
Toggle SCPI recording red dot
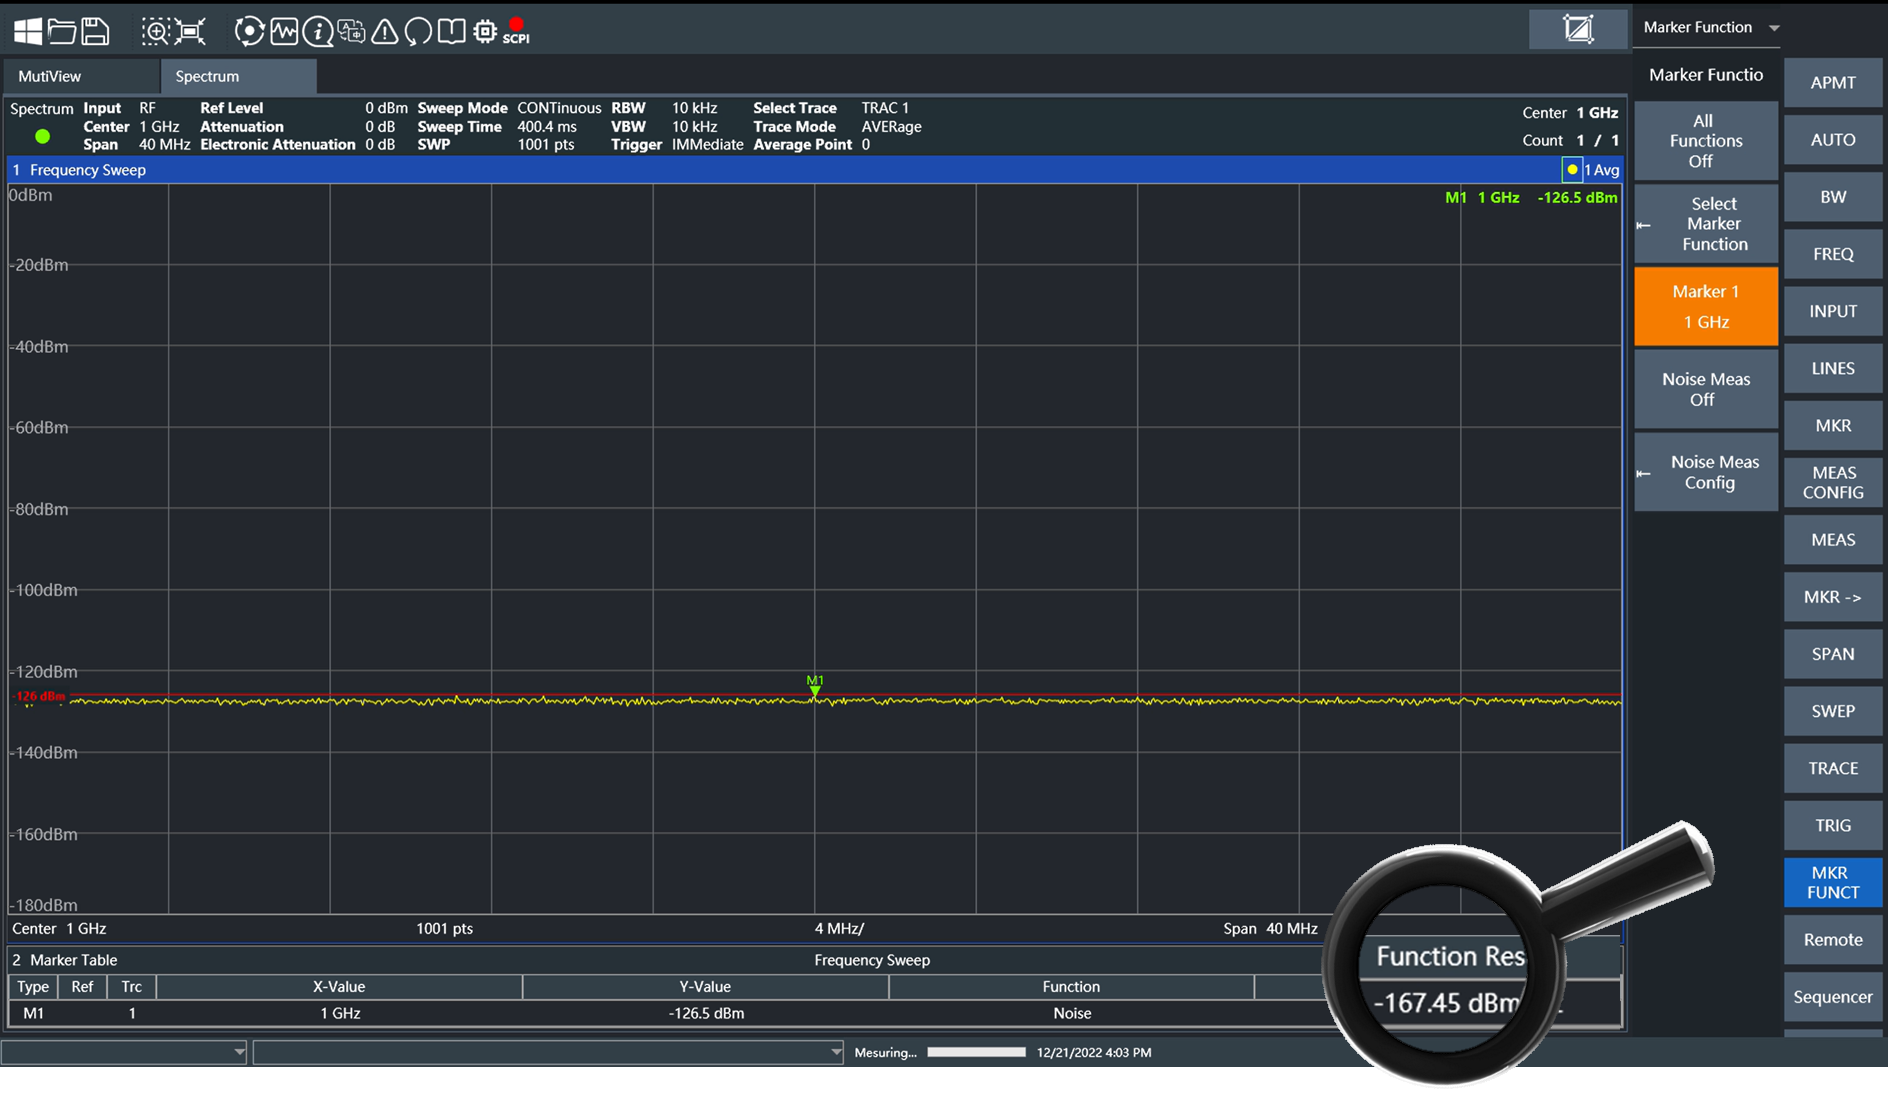pos(516,31)
